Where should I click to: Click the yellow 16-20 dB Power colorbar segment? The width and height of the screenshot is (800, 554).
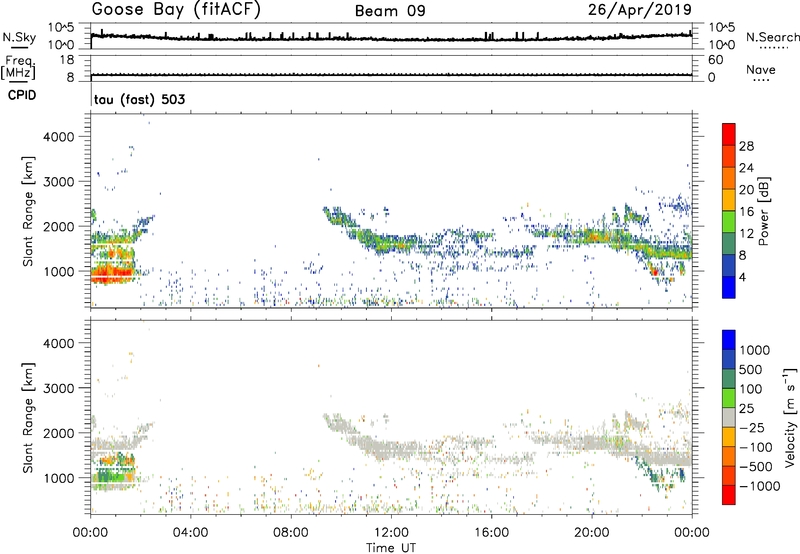(x=729, y=199)
